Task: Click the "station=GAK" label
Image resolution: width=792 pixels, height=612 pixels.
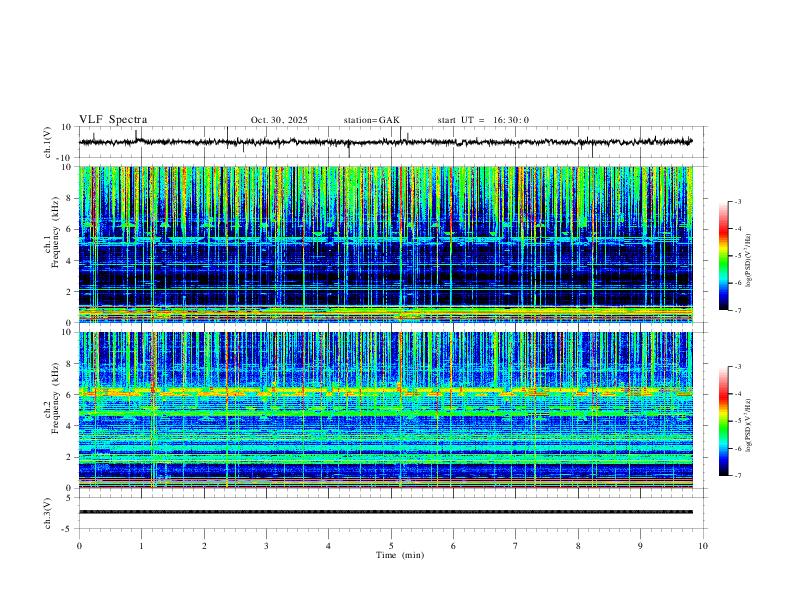Action: pos(371,120)
